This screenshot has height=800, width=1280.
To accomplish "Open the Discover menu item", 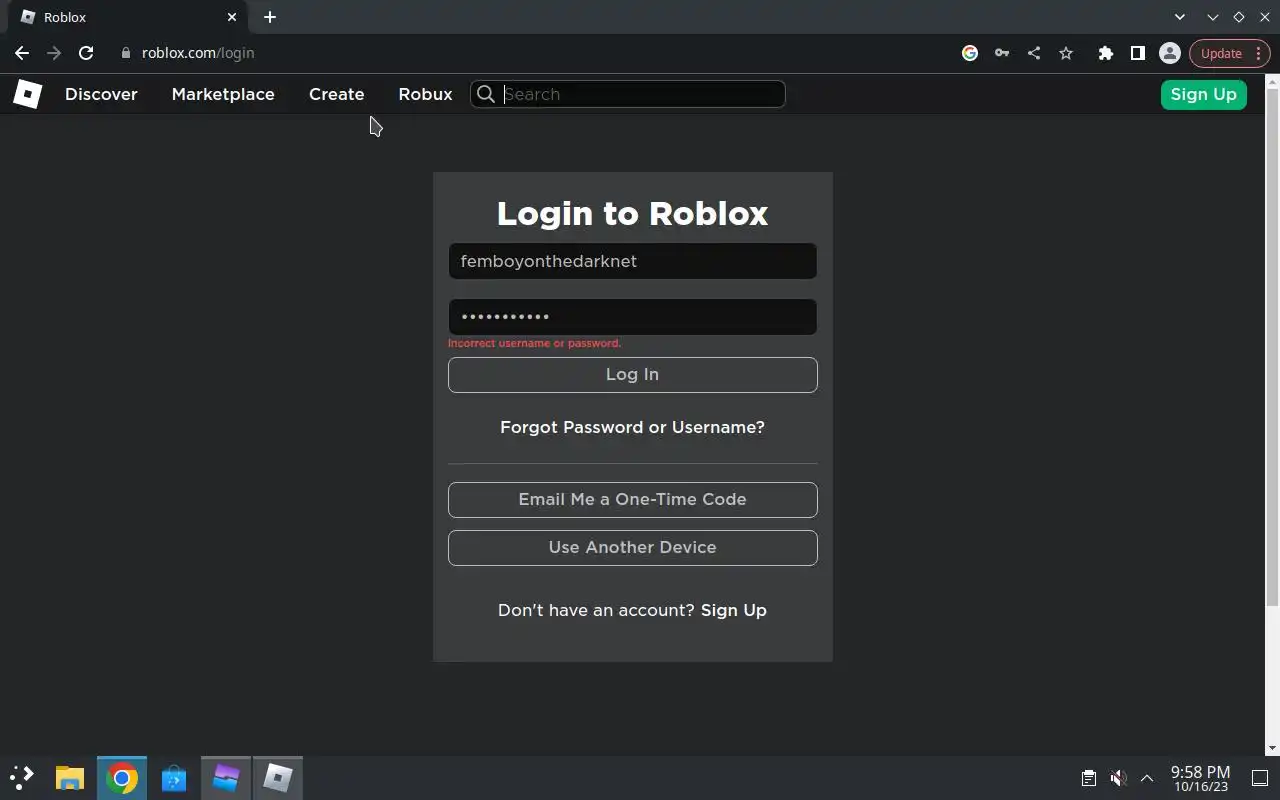I will tap(101, 94).
